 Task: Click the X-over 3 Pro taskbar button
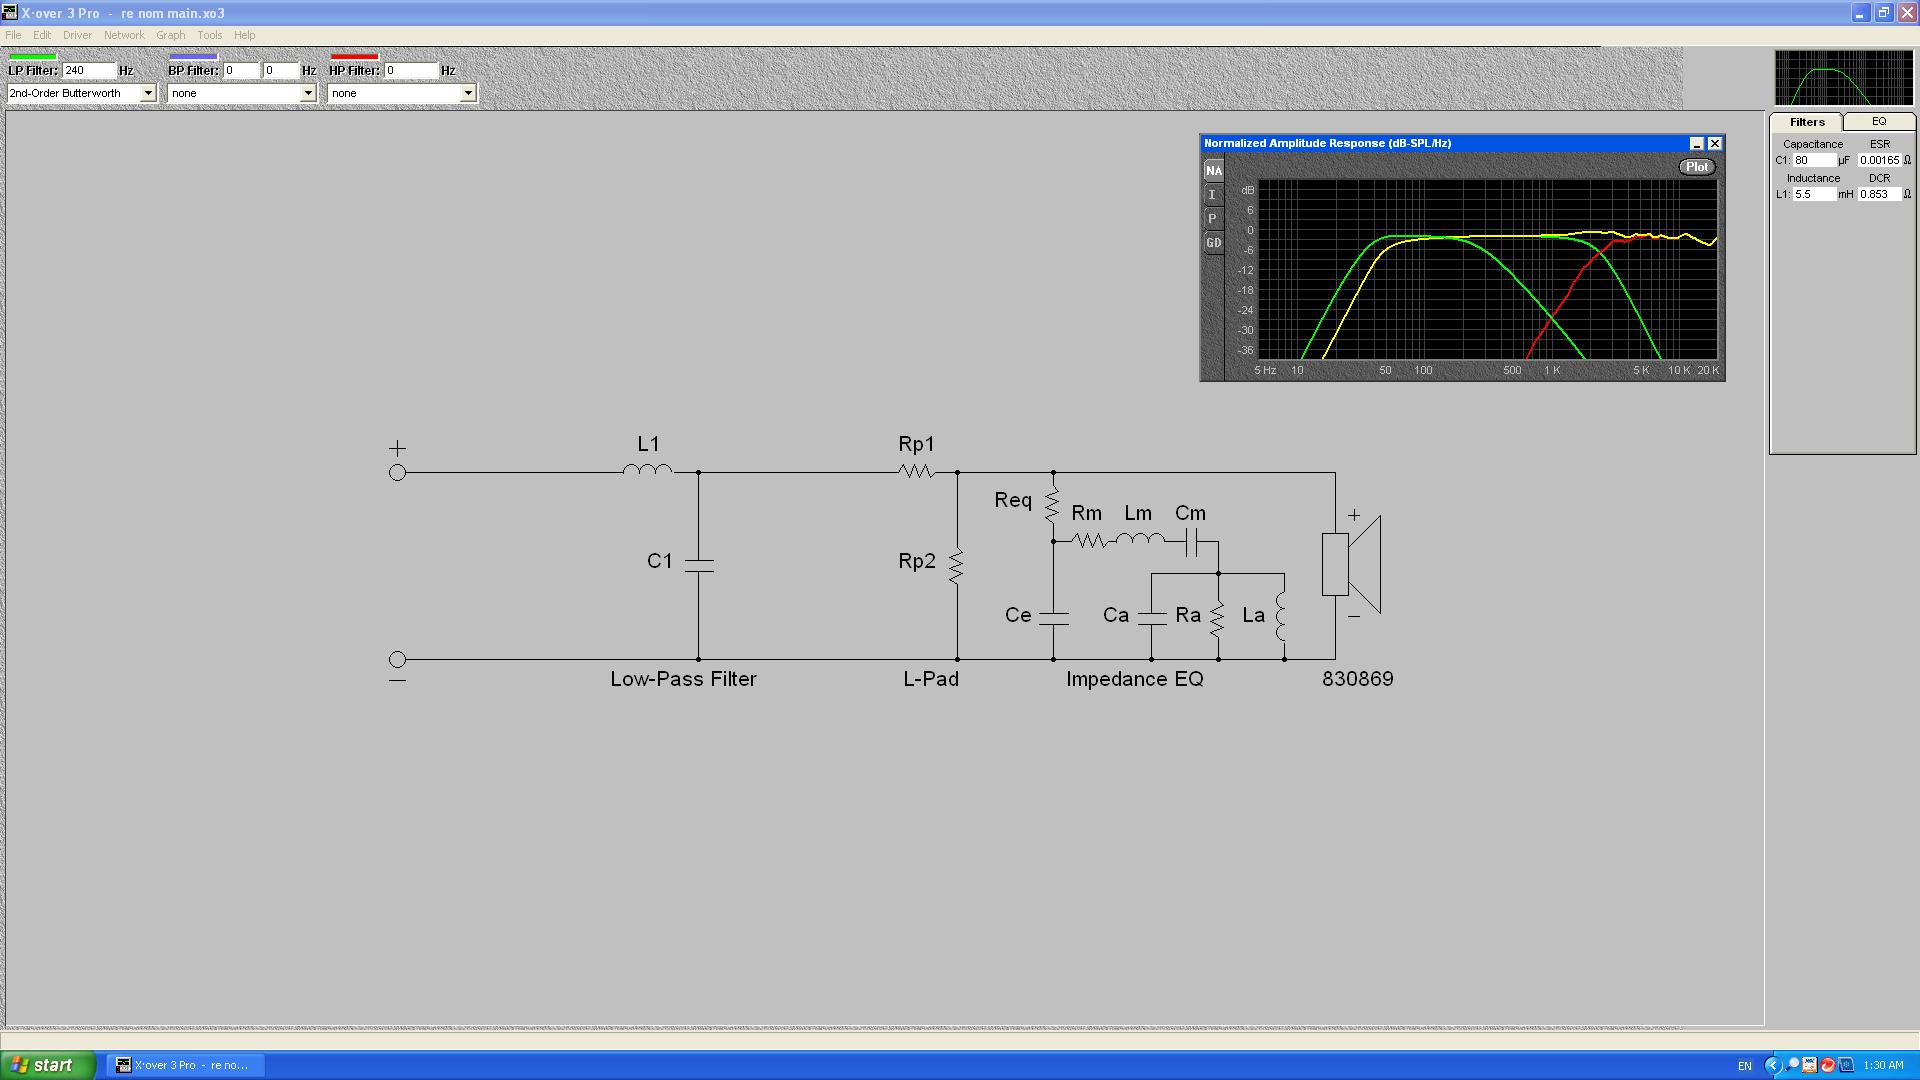(185, 1065)
